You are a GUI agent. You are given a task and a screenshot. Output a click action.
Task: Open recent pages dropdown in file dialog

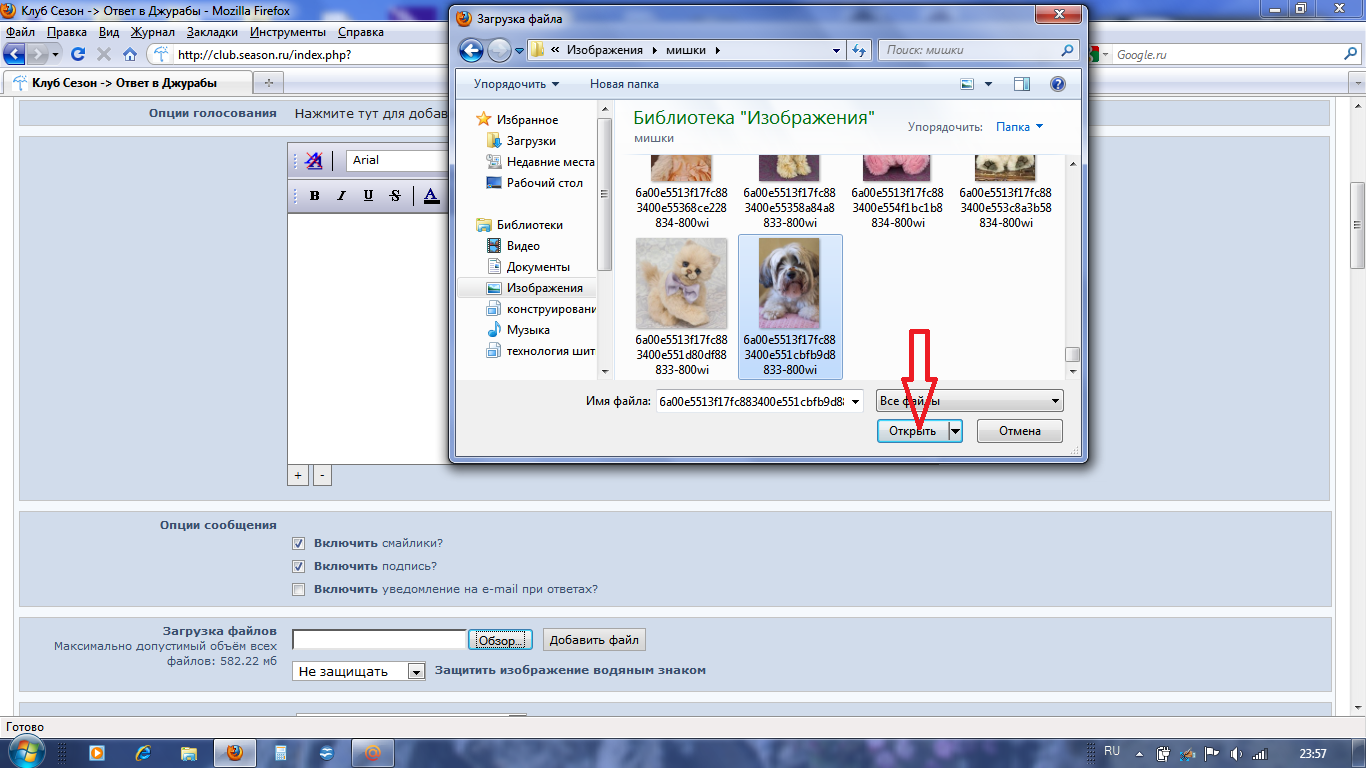click(520, 50)
